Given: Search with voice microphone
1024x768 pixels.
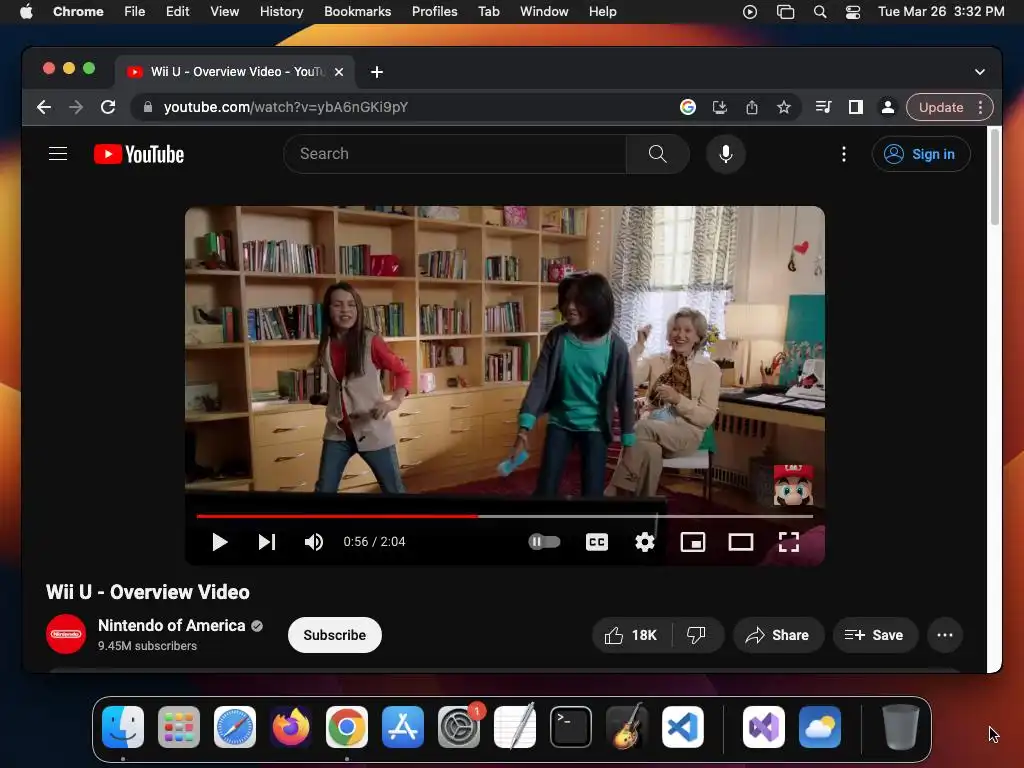Looking at the screenshot, I should coord(726,153).
